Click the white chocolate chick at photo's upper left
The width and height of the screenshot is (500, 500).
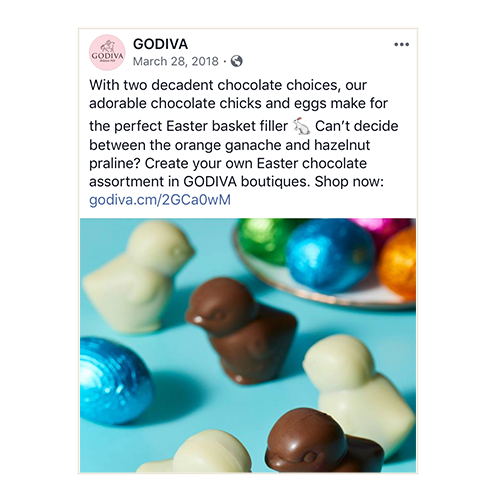(x=139, y=275)
